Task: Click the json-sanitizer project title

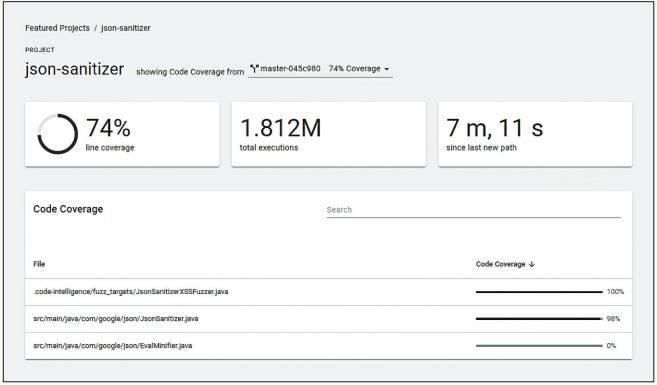Action: tap(75, 69)
